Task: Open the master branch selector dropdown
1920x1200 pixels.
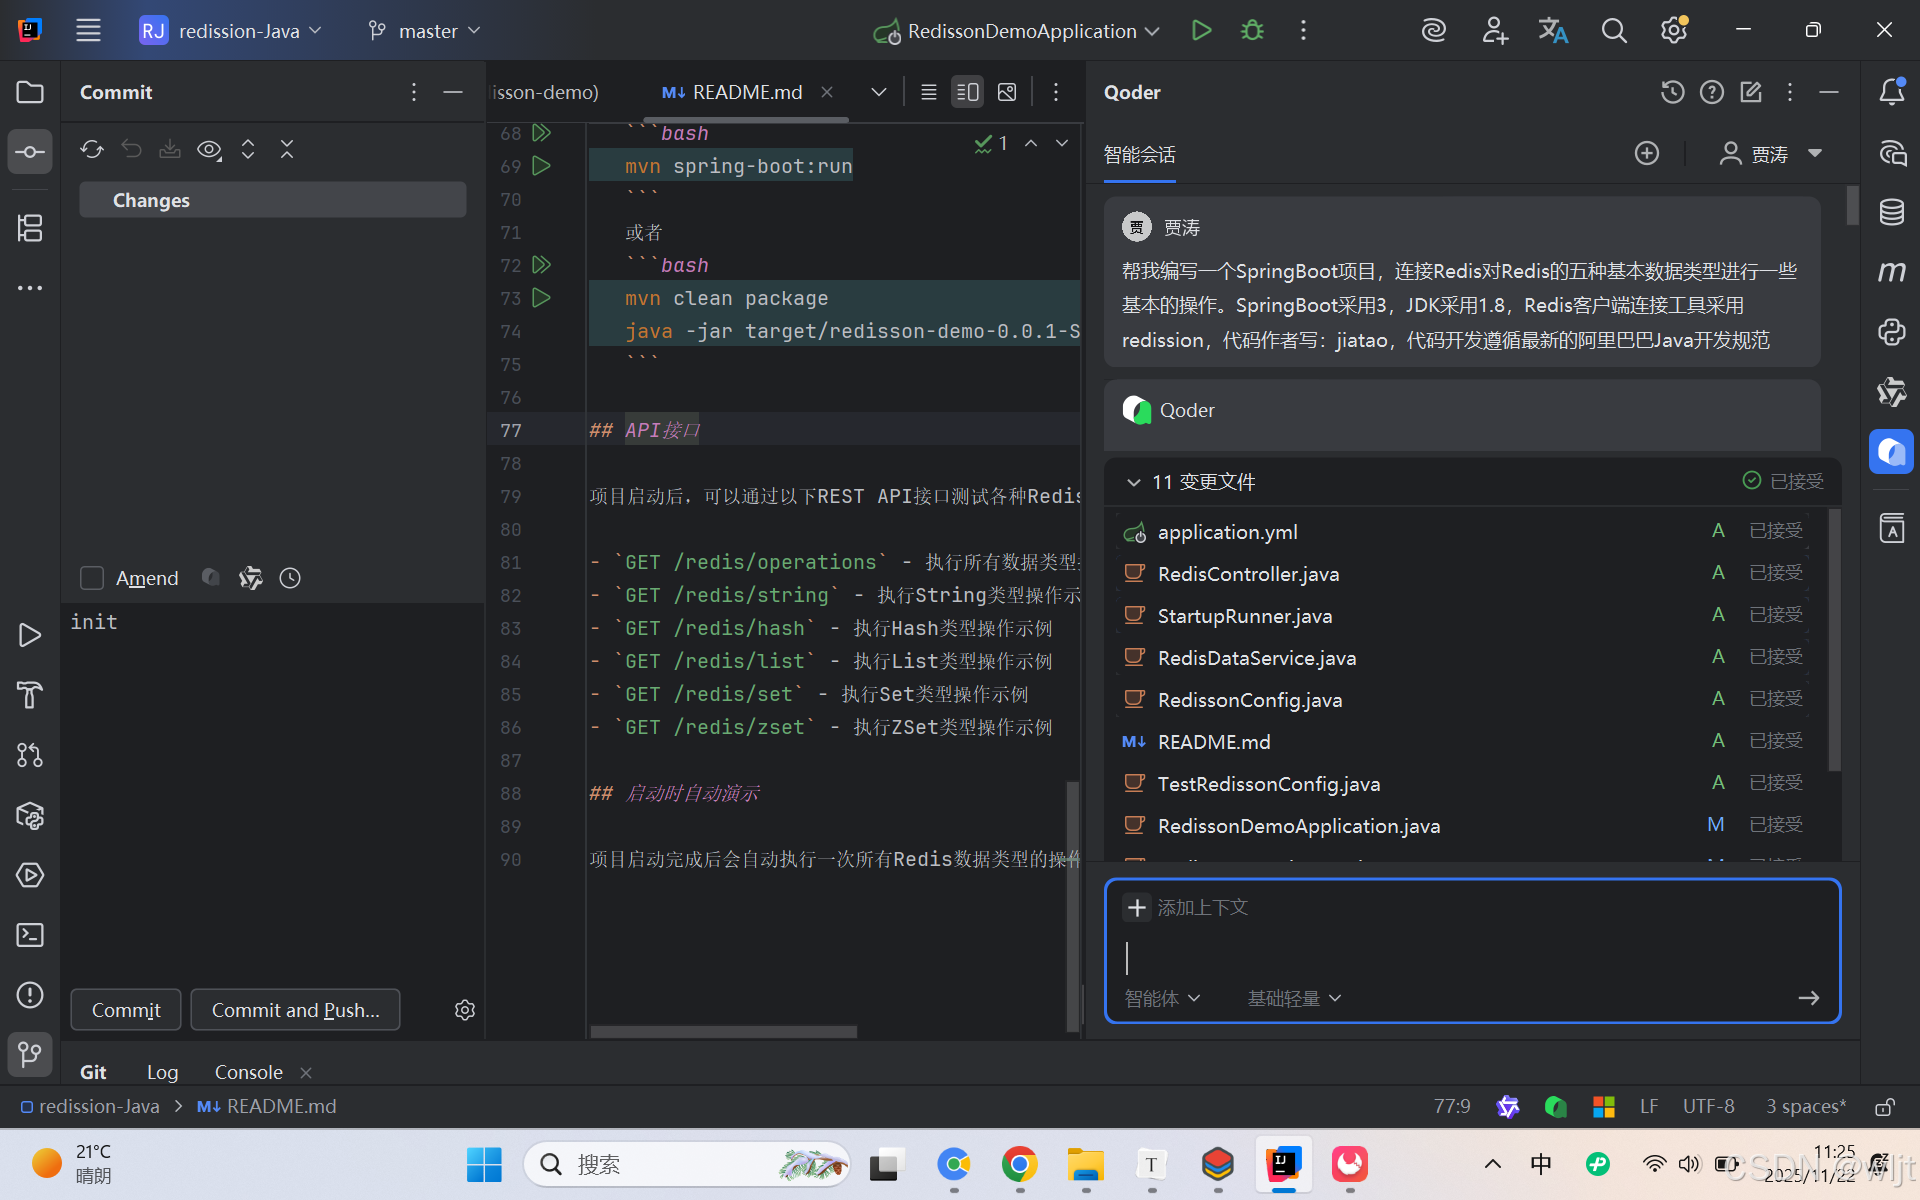Action: tap(423, 30)
